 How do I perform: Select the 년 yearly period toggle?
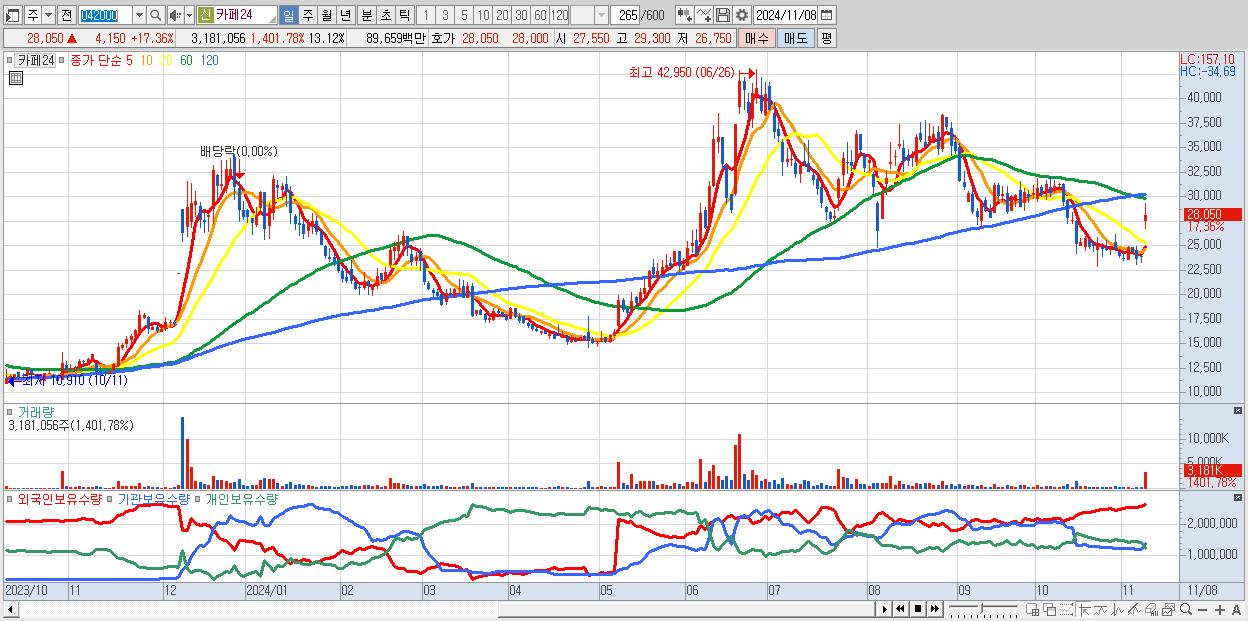(345, 15)
